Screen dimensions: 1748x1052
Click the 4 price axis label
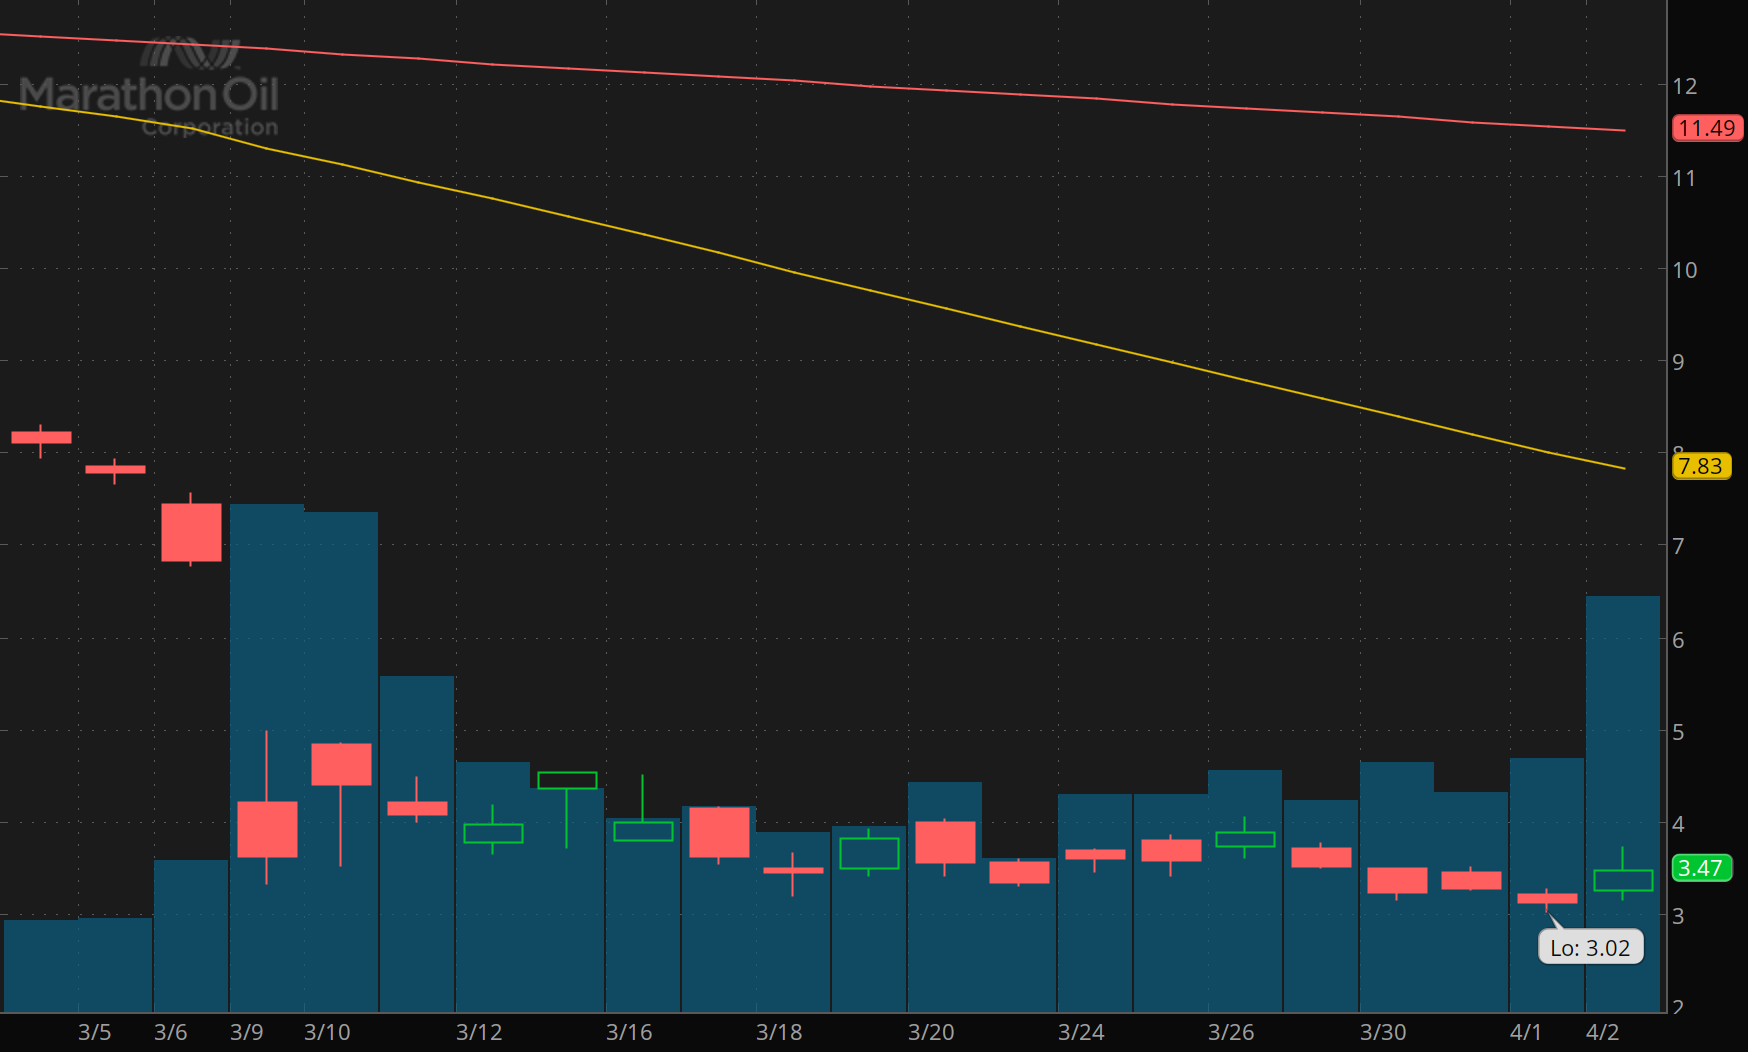point(1679,824)
